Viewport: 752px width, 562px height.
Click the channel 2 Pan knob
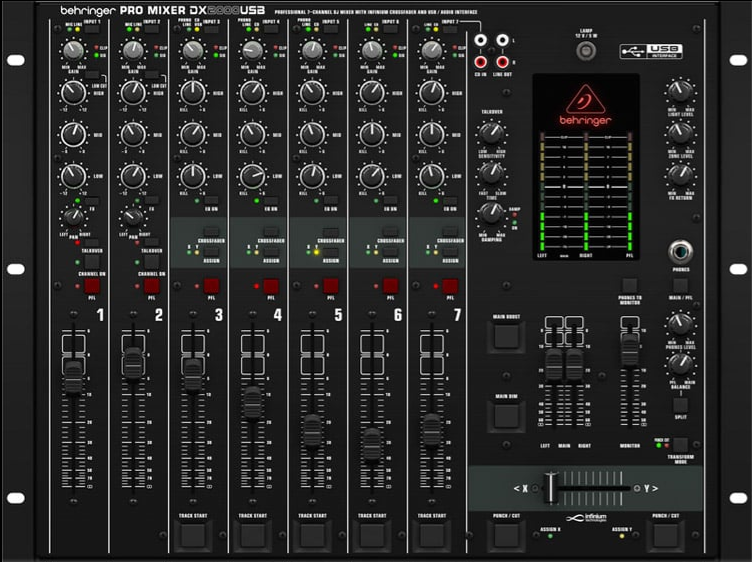(131, 216)
